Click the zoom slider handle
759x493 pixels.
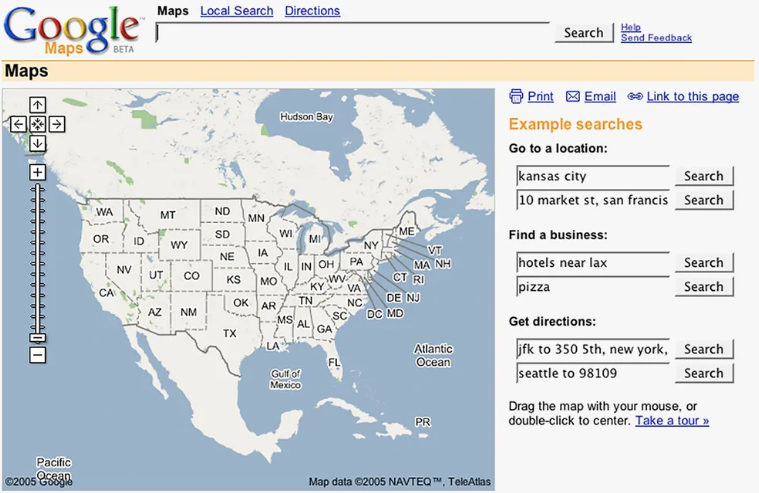(x=38, y=338)
